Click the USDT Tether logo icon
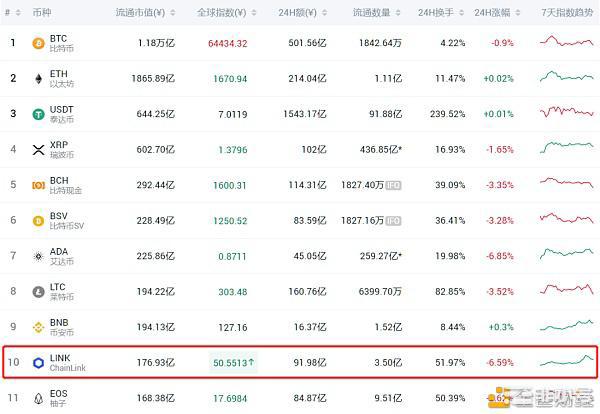 click(x=38, y=114)
